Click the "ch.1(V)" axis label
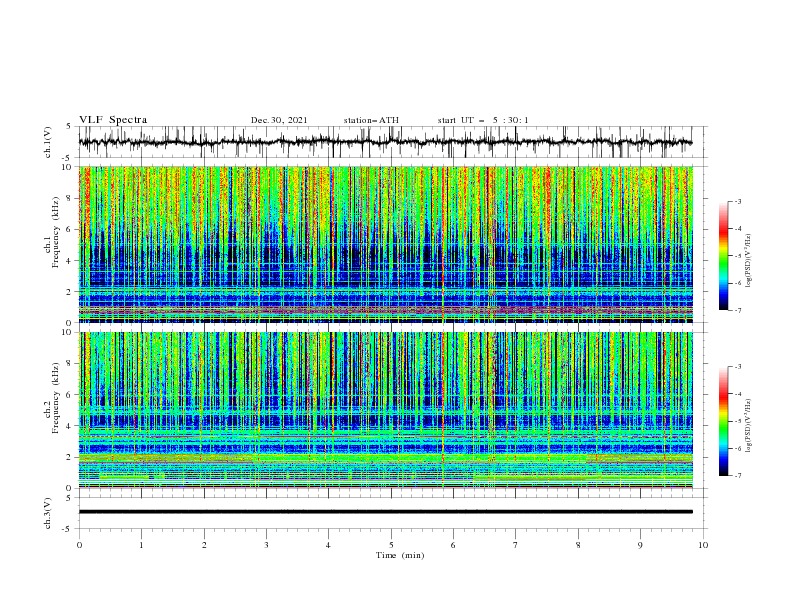 tap(48, 142)
